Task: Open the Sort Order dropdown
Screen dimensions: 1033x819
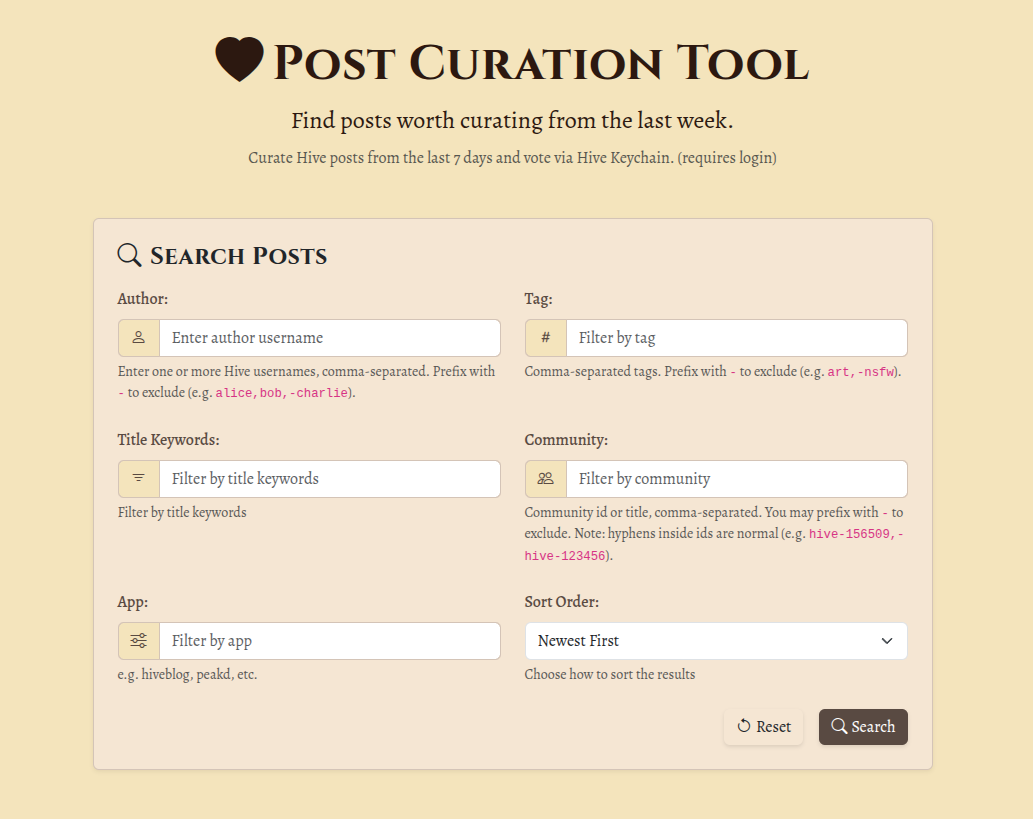Action: click(x=716, y=641)
